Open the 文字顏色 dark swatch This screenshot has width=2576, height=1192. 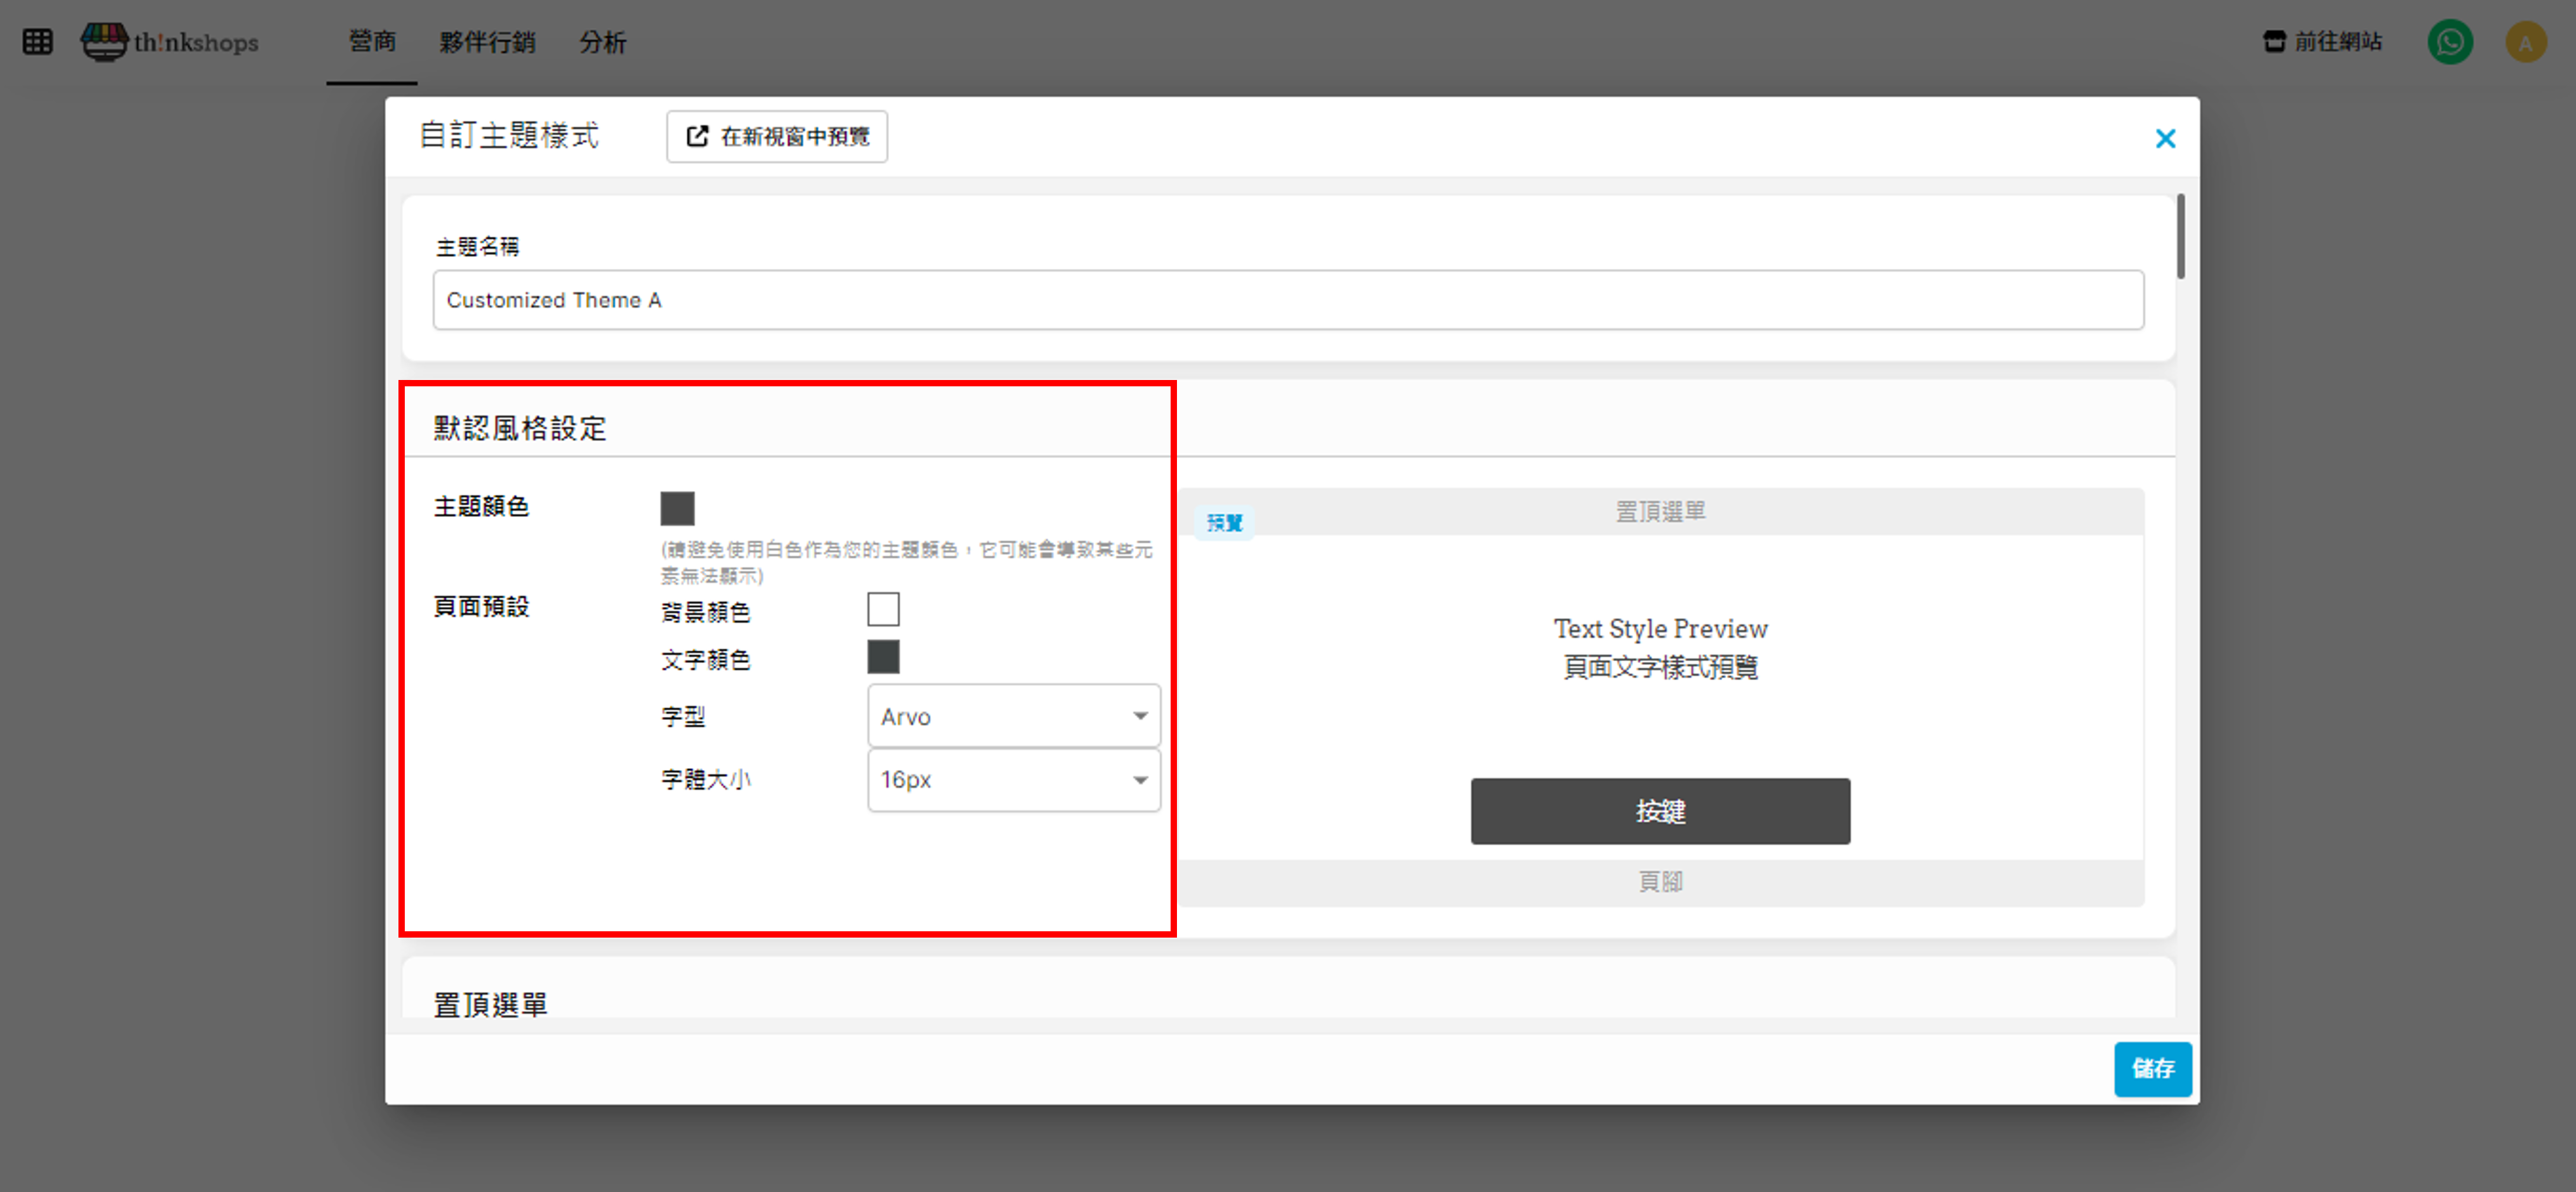(x=883, y=657)
